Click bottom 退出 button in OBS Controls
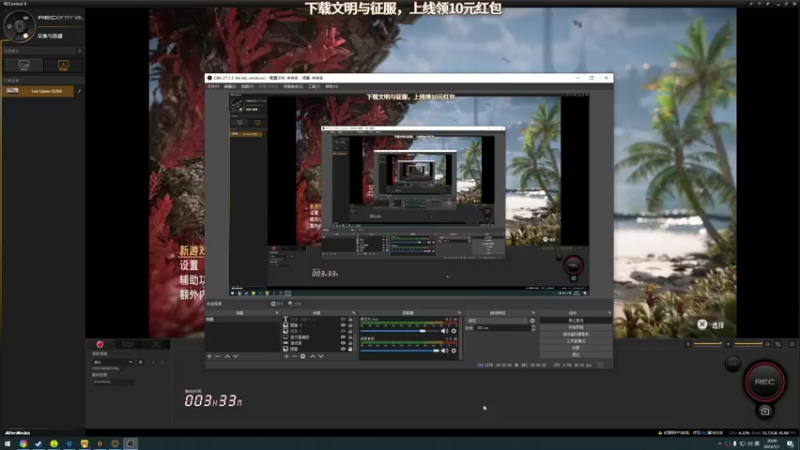 click(x=576, y=354)
